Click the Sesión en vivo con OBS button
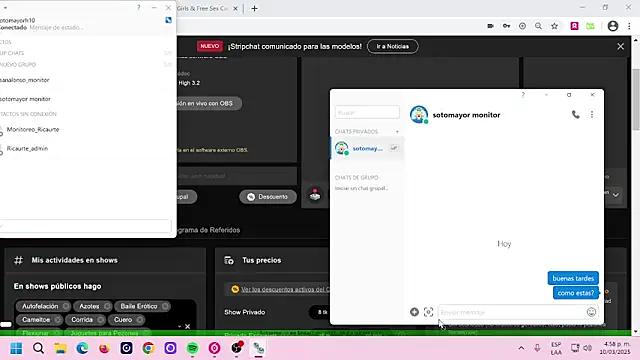This screenshot has height=360, width=640. [x=209, y=103]
